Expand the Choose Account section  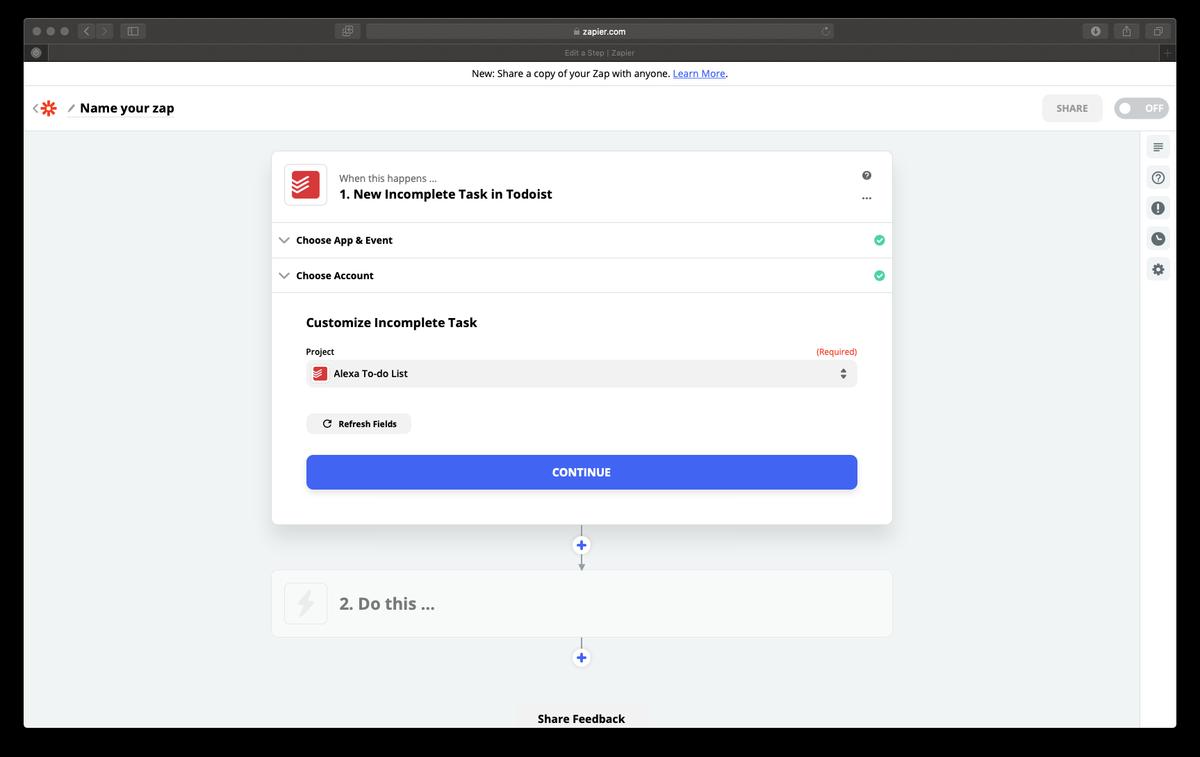pos(334,275)
